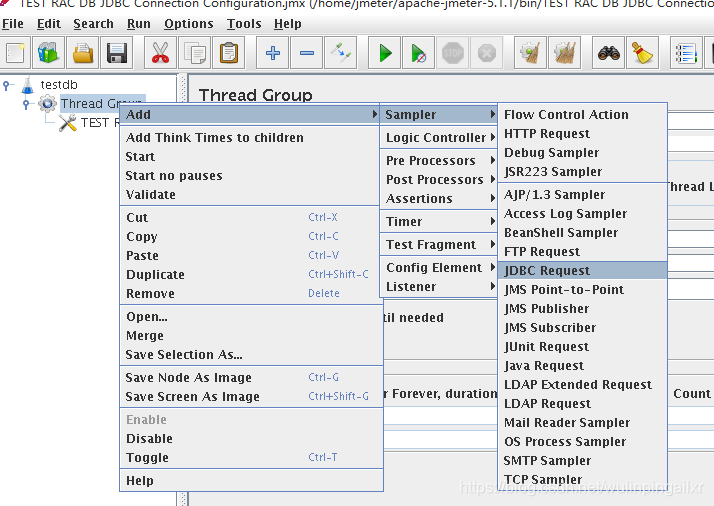Open the Edit menu
Screen dimensions: 714x506
(x=48, y=24)
